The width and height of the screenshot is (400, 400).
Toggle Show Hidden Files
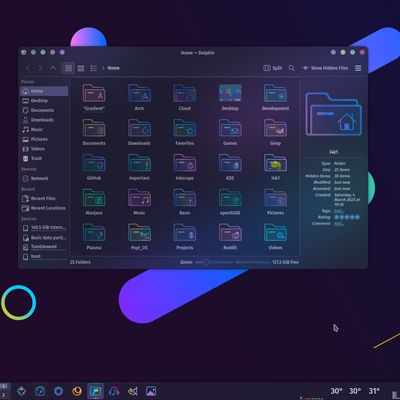point(325,68)
